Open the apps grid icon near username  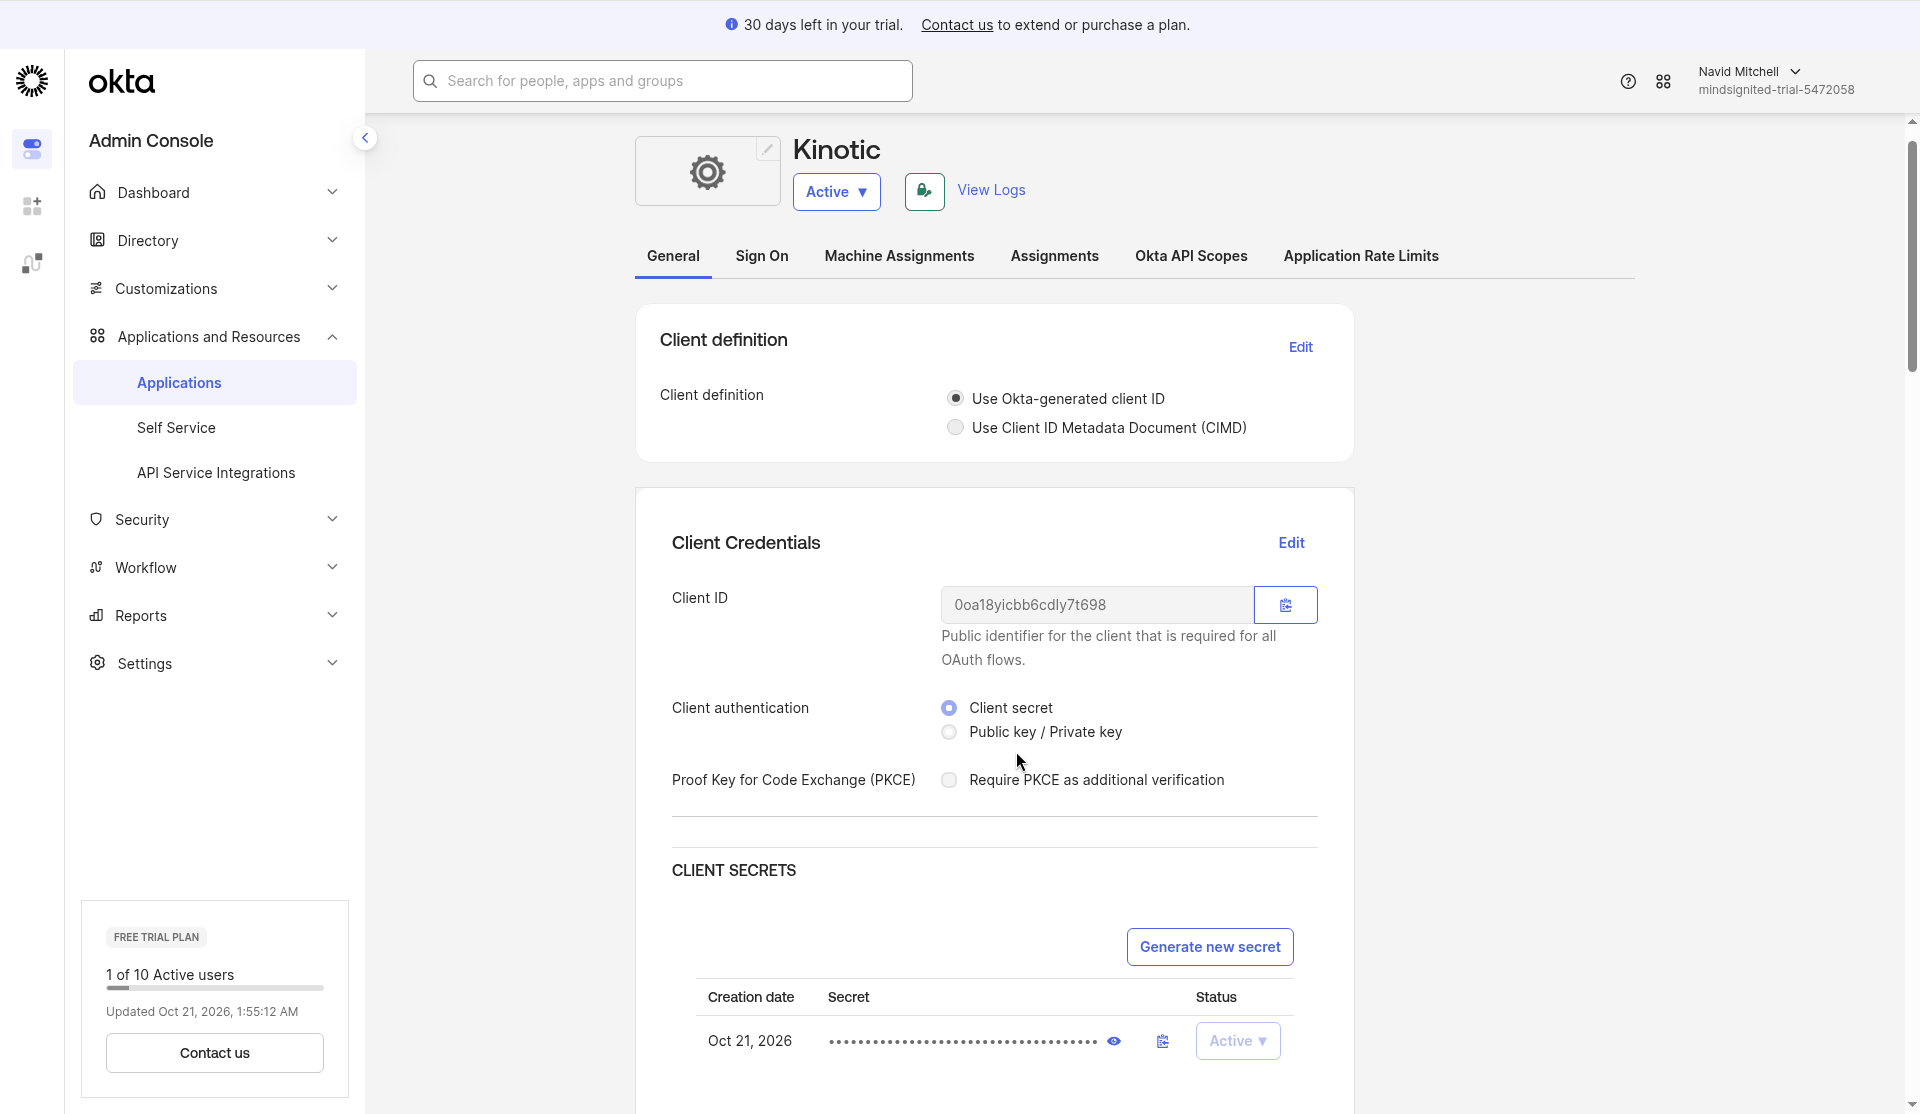pyautogui.click(x=1663, y=82)
